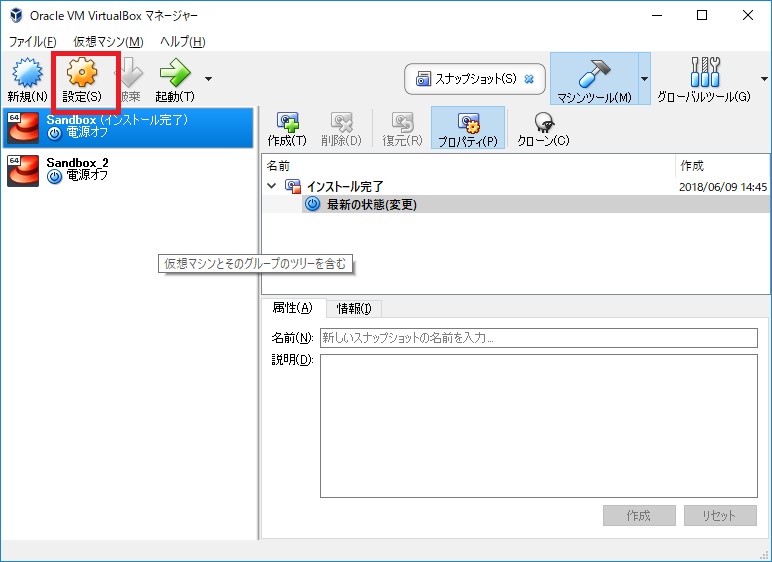Click the 作成 column header
This screenshot has height=562, width=772.
click(x=722, y=165)
